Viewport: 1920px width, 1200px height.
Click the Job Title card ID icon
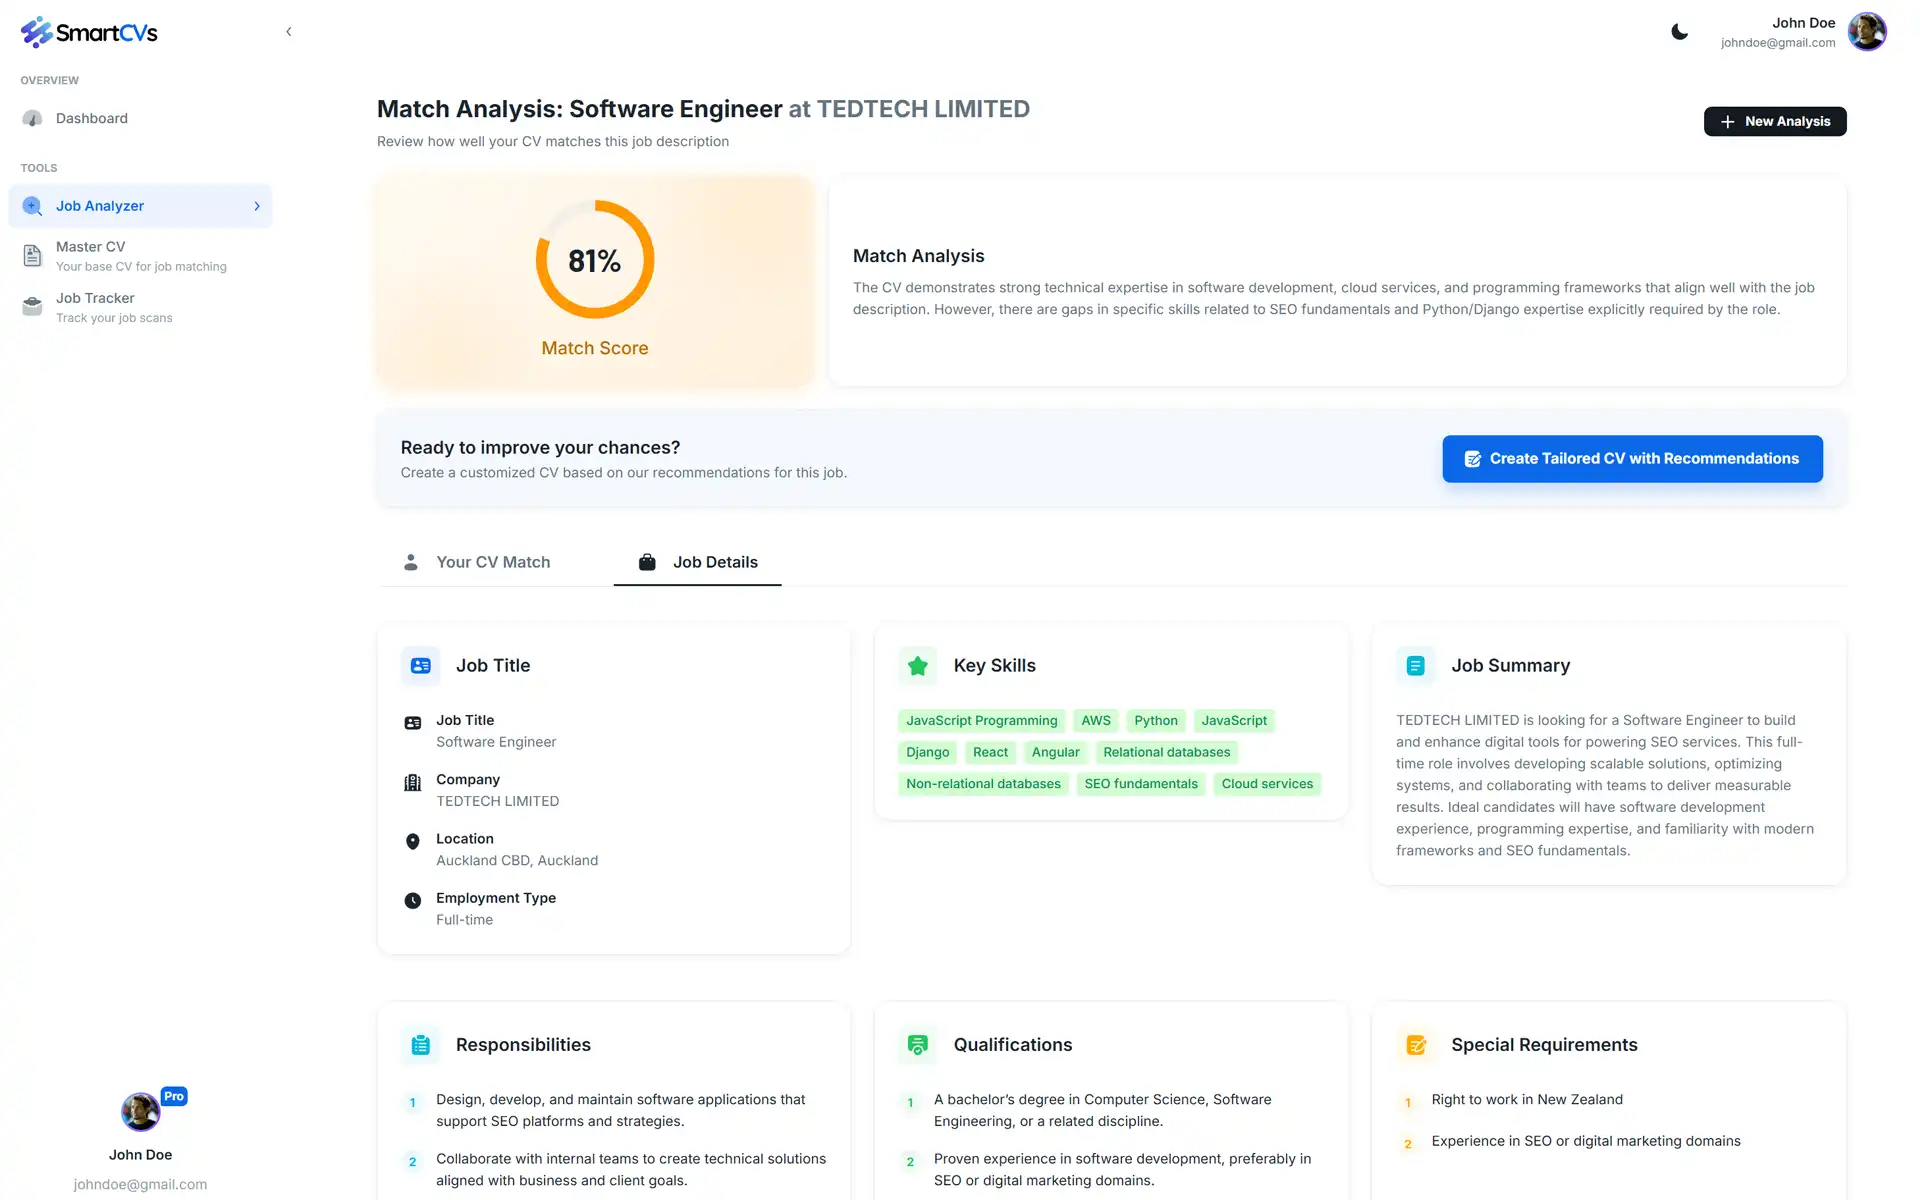421,666
